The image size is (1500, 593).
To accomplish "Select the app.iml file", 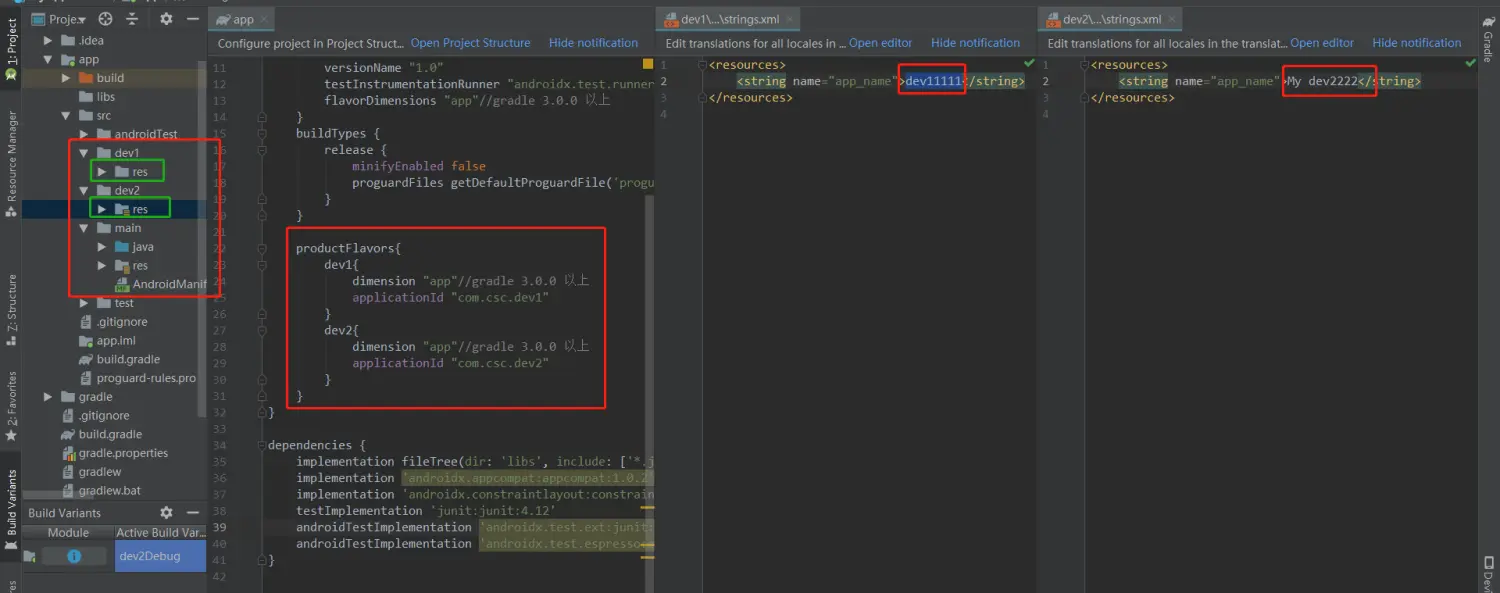I will point(107,341).
